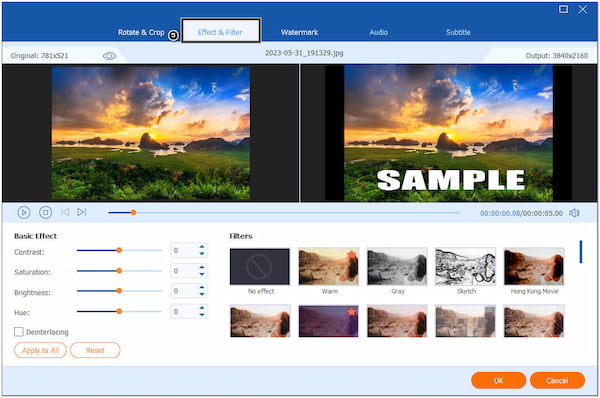Decrease Brightness value with down arrow

point(202,294)
